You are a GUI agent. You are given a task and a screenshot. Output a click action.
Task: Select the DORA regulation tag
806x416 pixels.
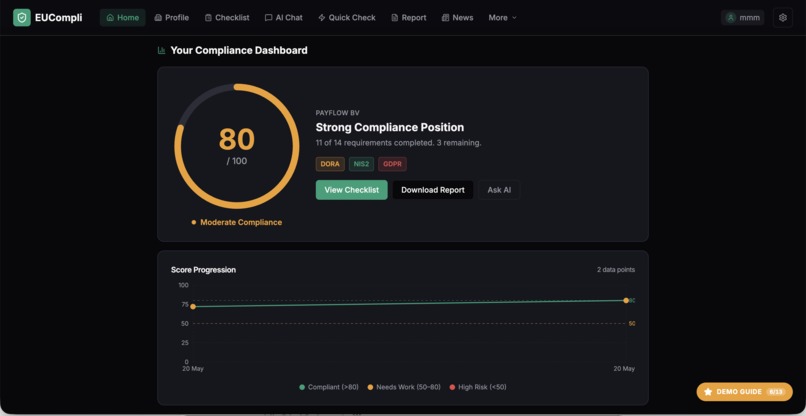click(x=330, y=164)
